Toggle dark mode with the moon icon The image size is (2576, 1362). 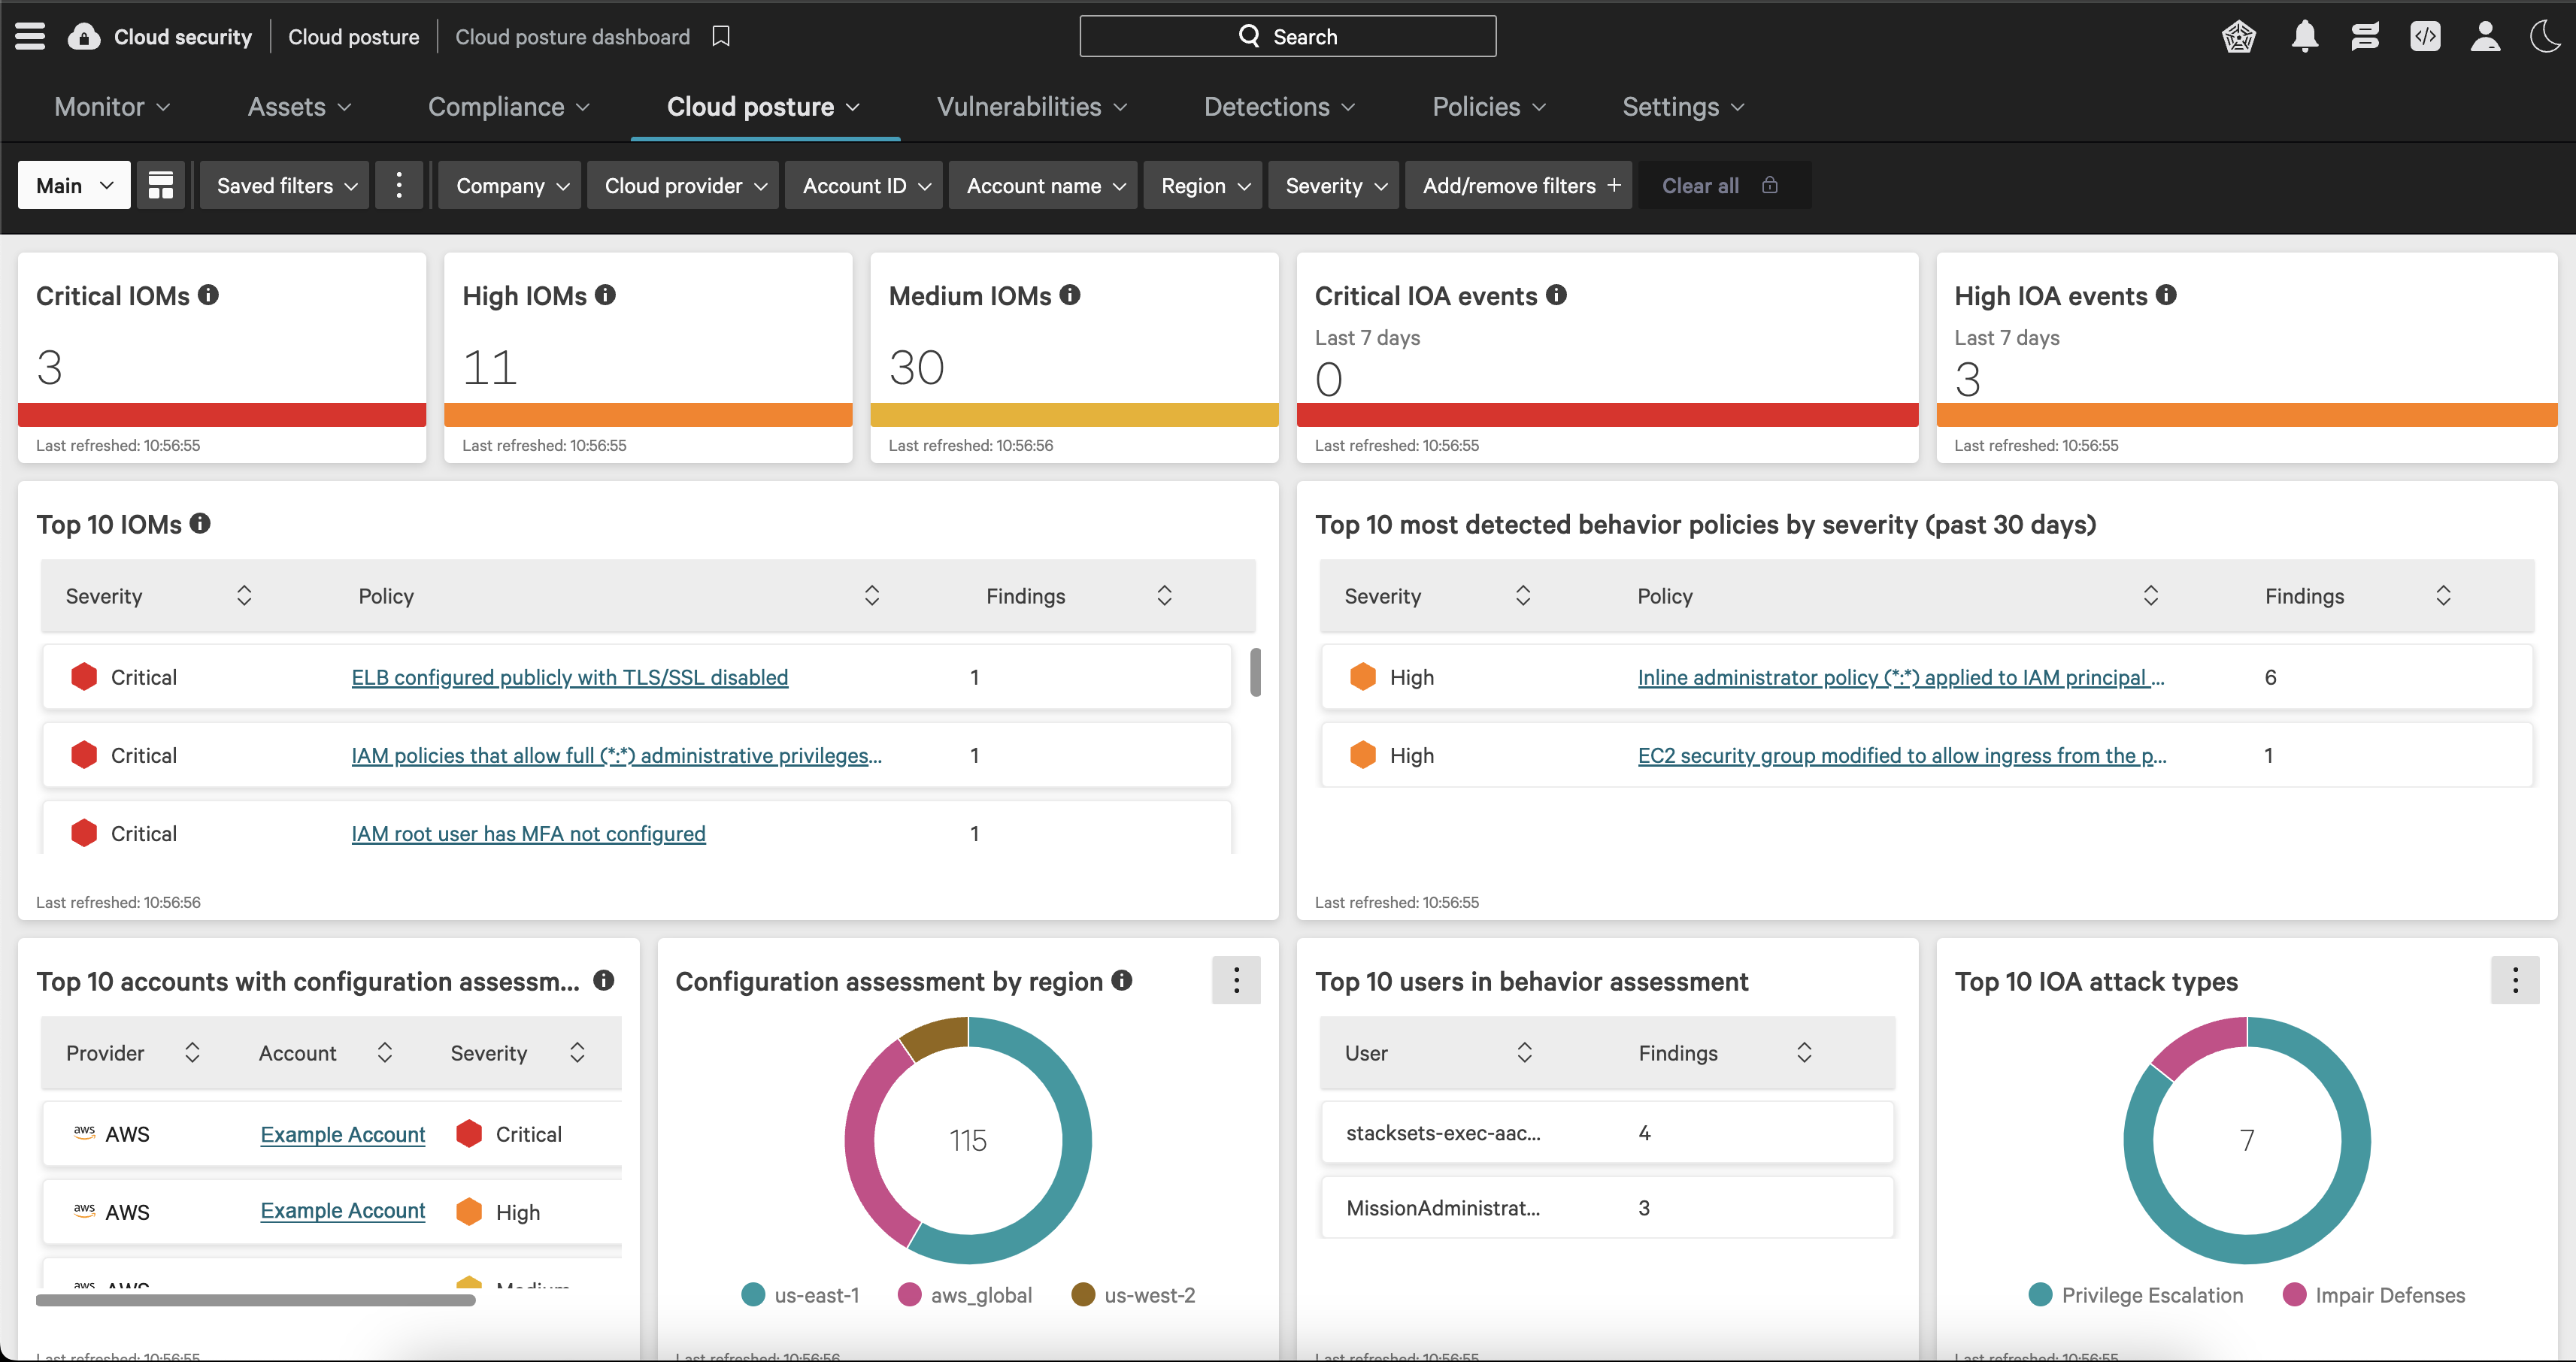(2545, 36)
